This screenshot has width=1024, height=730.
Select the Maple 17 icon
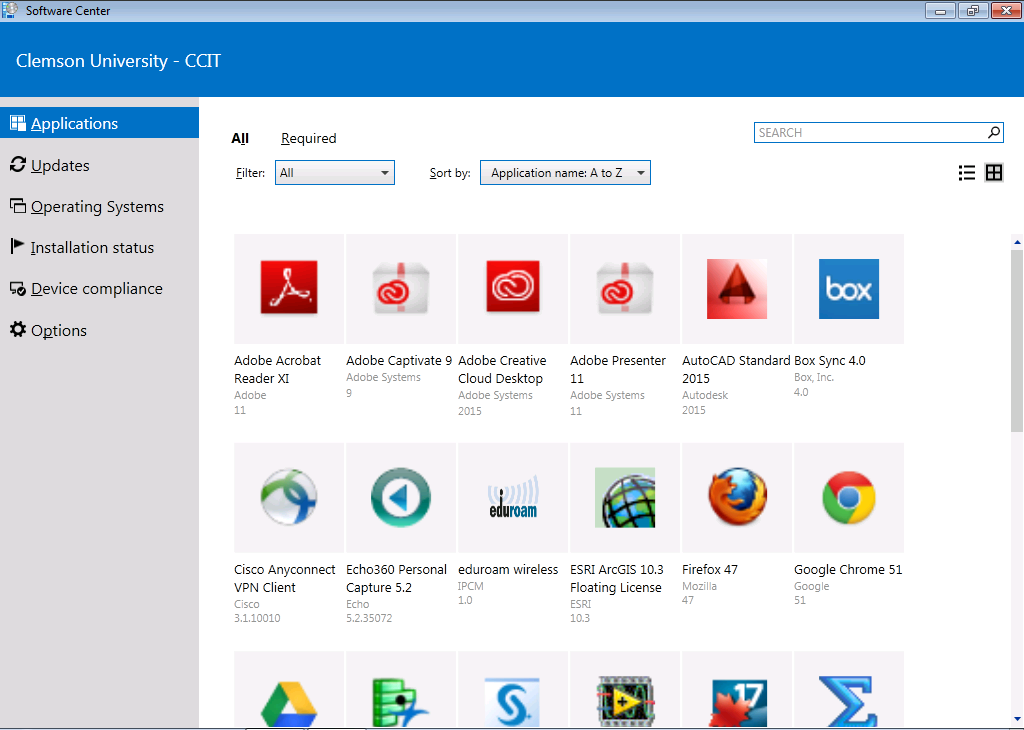[738, 704]
